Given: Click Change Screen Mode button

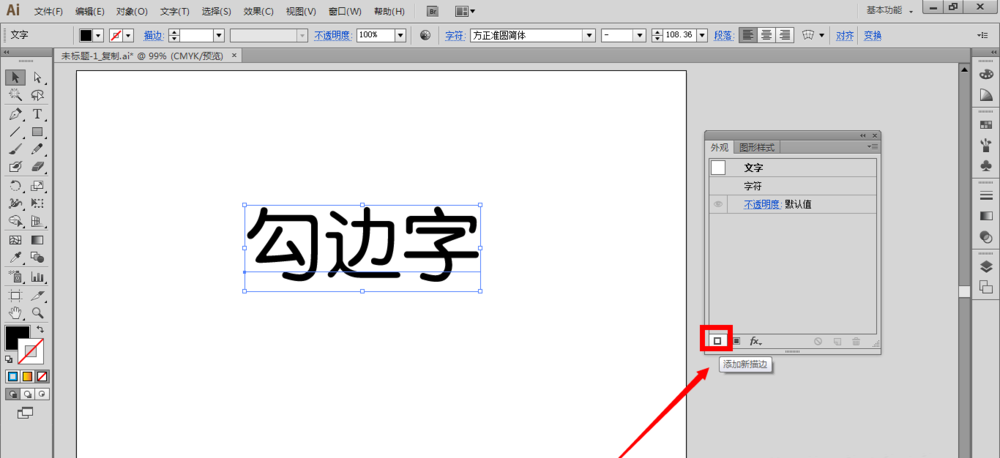Looking at the screenshot, I should tap(26, 412).
